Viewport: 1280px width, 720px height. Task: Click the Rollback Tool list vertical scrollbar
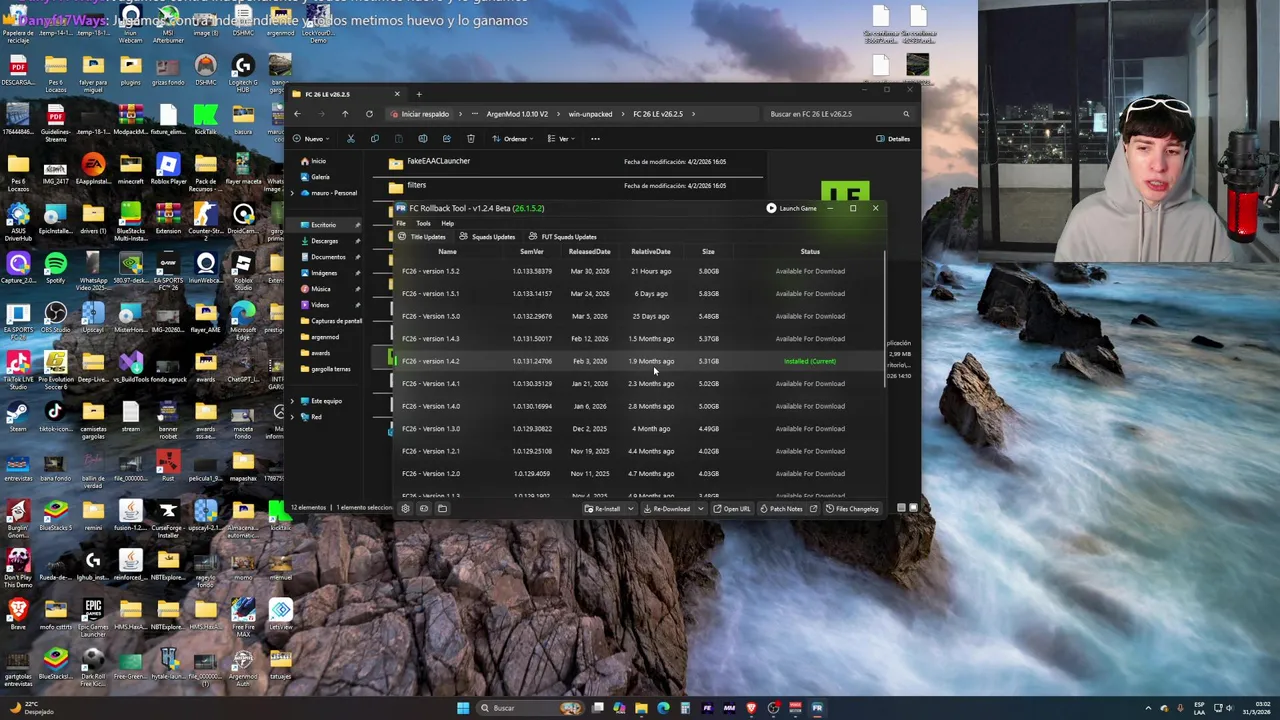886,318
